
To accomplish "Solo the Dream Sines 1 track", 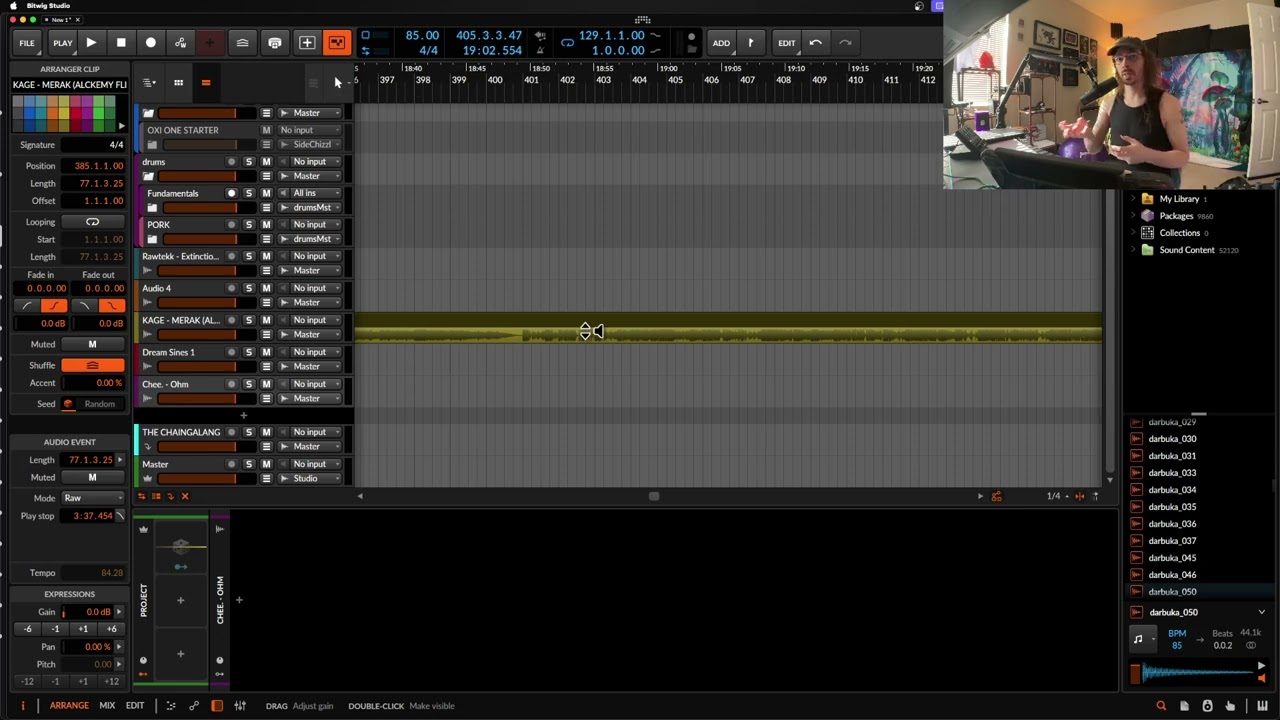I will [249, 353].
